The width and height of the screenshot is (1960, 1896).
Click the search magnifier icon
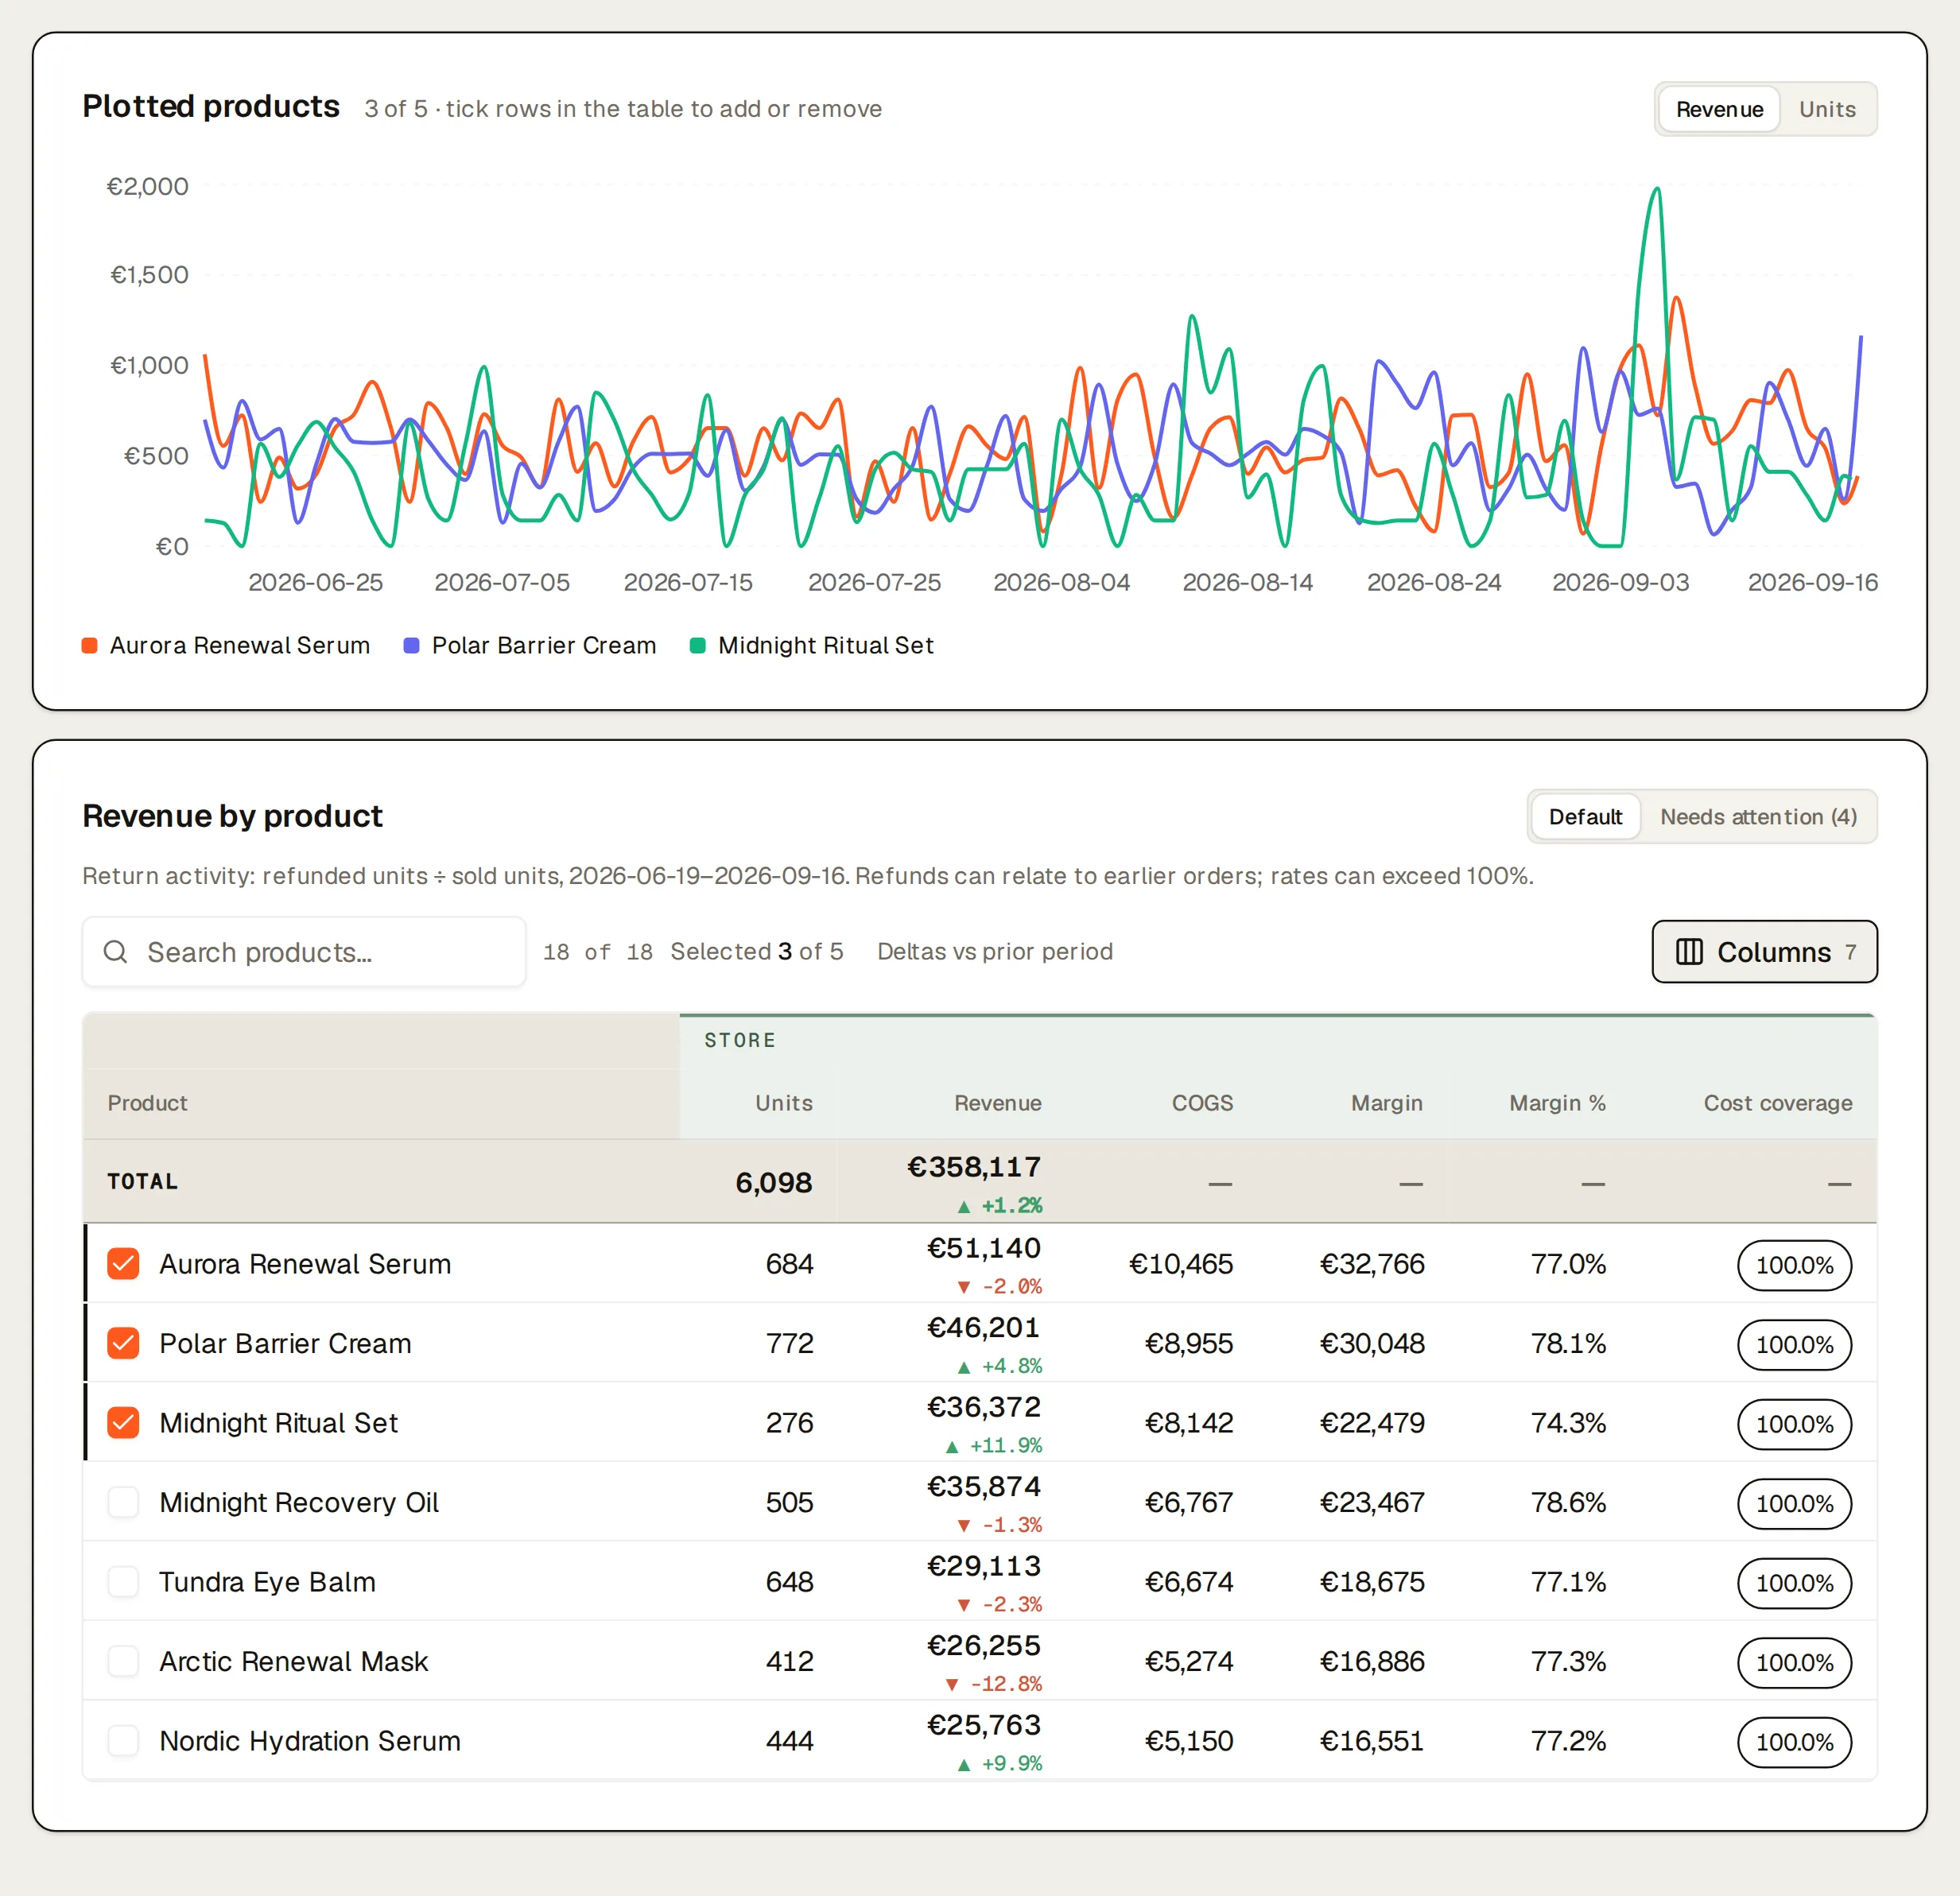[x=116, y=952]
